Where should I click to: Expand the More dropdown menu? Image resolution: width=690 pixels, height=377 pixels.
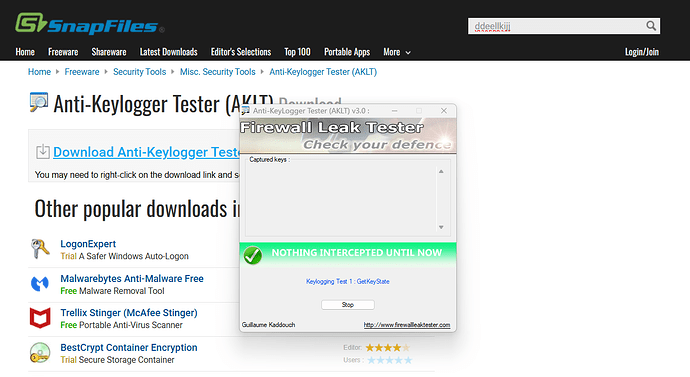click(x=396, y=52)
